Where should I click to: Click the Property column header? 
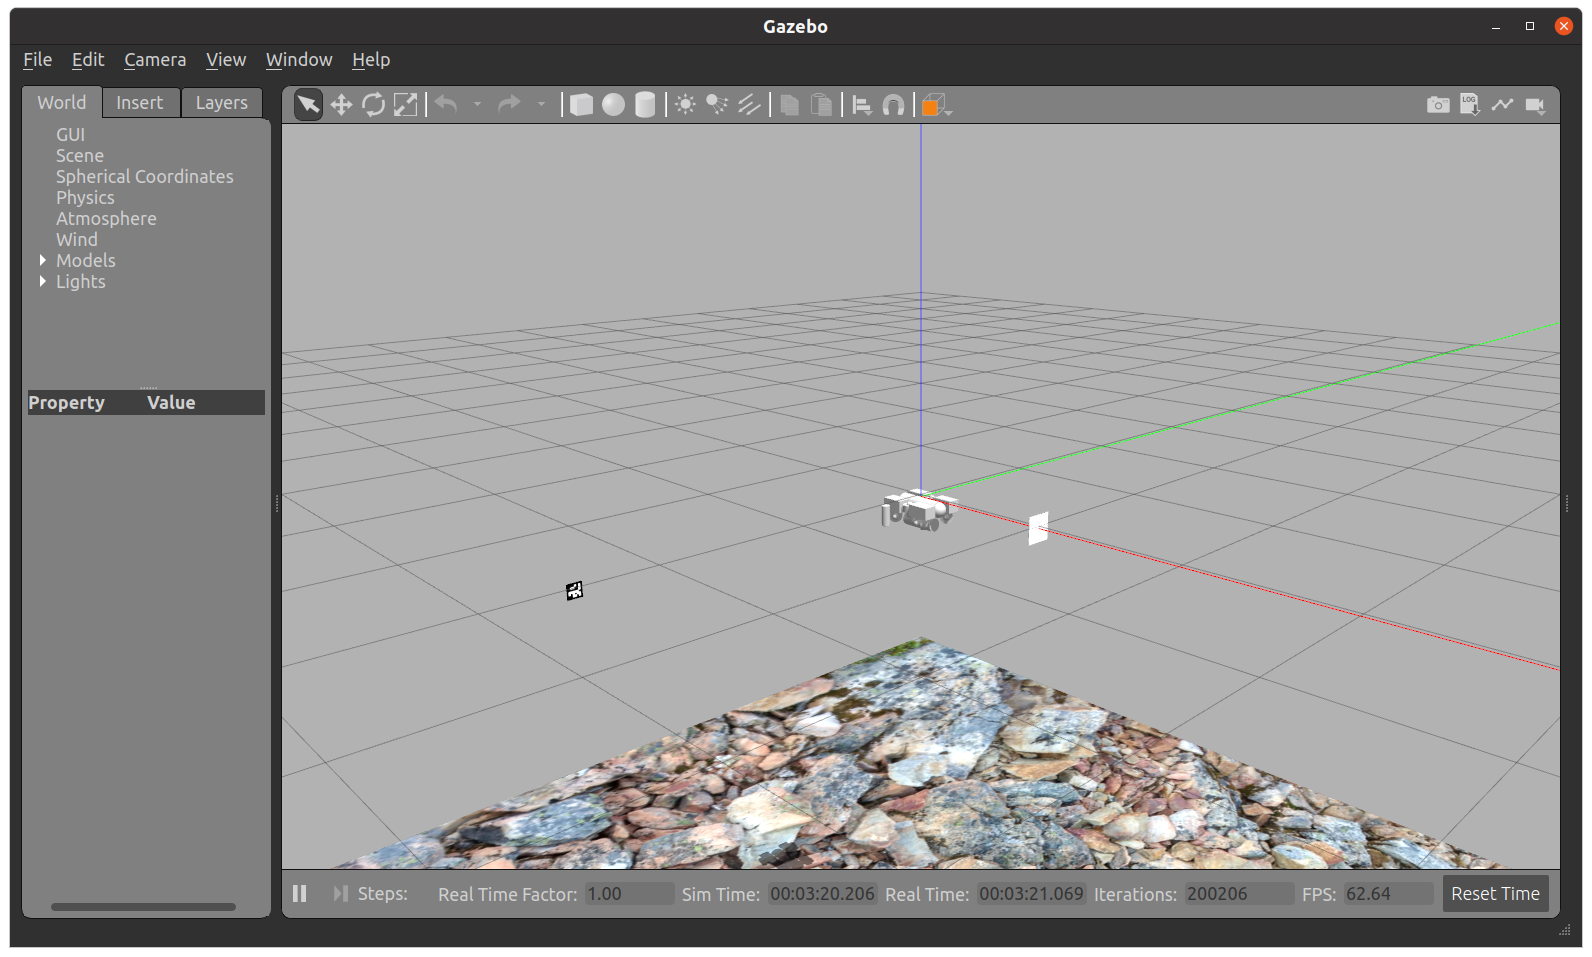point(67,402)
